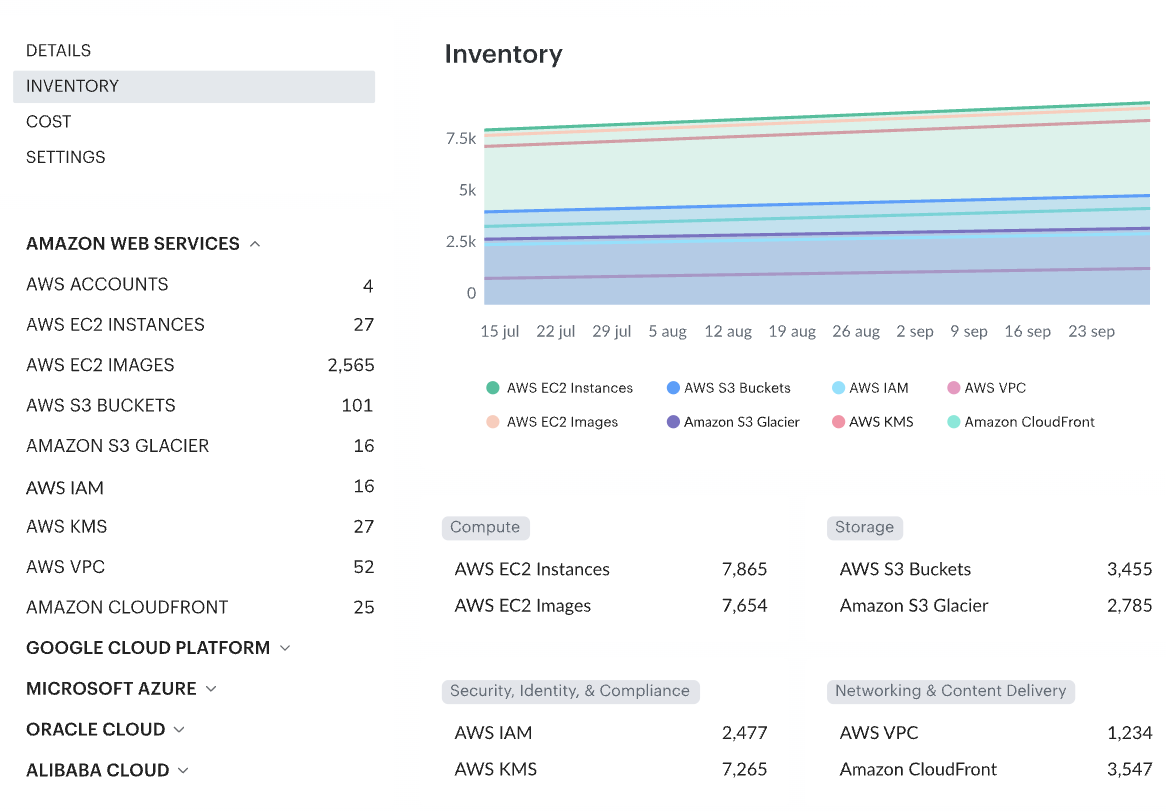Expand the Alibaba Cloud group

(184, 771)
